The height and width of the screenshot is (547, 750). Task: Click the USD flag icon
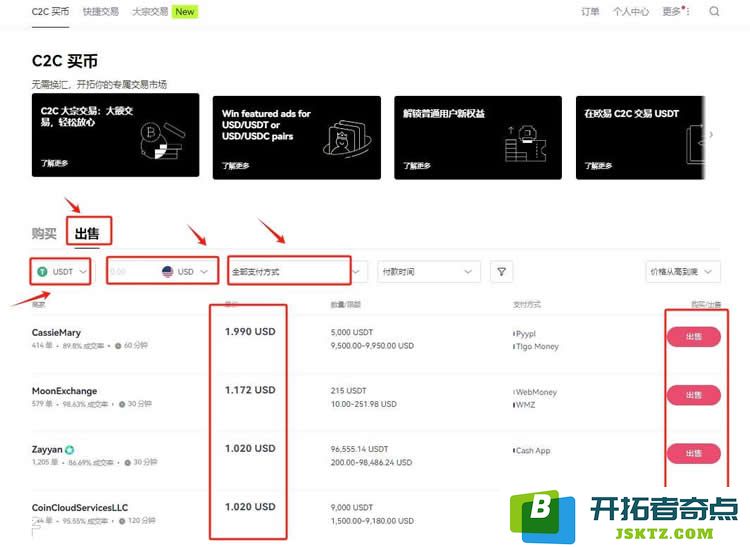coord(167,272)
